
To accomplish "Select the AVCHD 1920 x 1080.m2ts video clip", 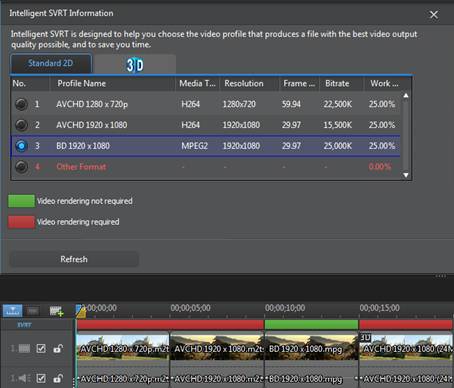I will (x=217, y=347).
